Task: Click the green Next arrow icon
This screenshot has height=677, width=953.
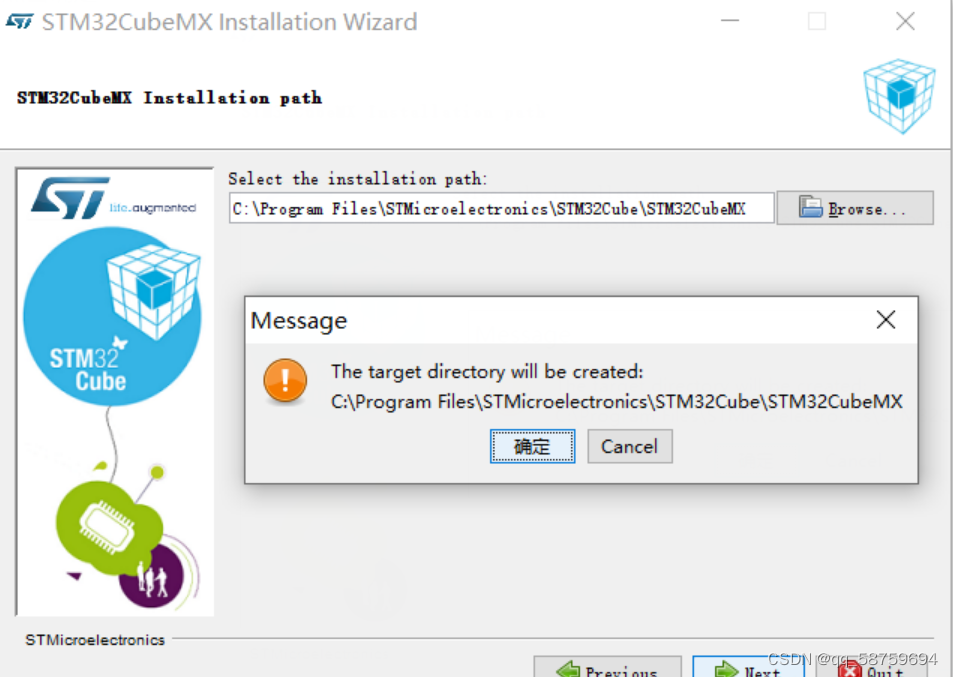Action: click(726, 670)
